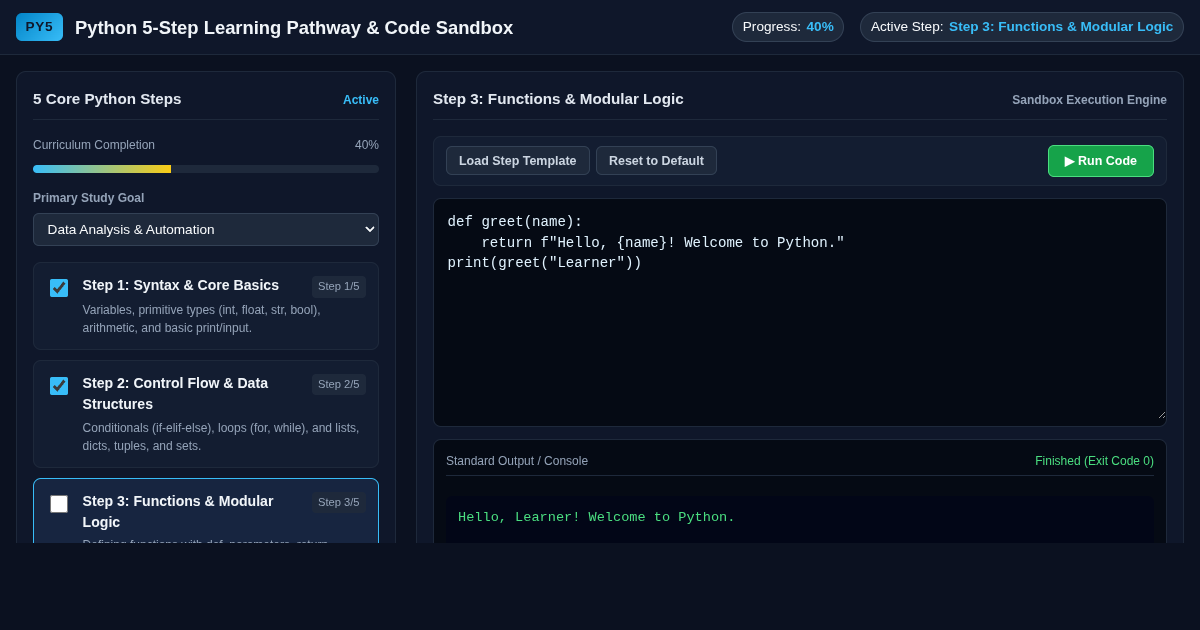The image size is (1200, 630).
Task: Click the Progress: 40% pill in header
Action: click(788, 27)
